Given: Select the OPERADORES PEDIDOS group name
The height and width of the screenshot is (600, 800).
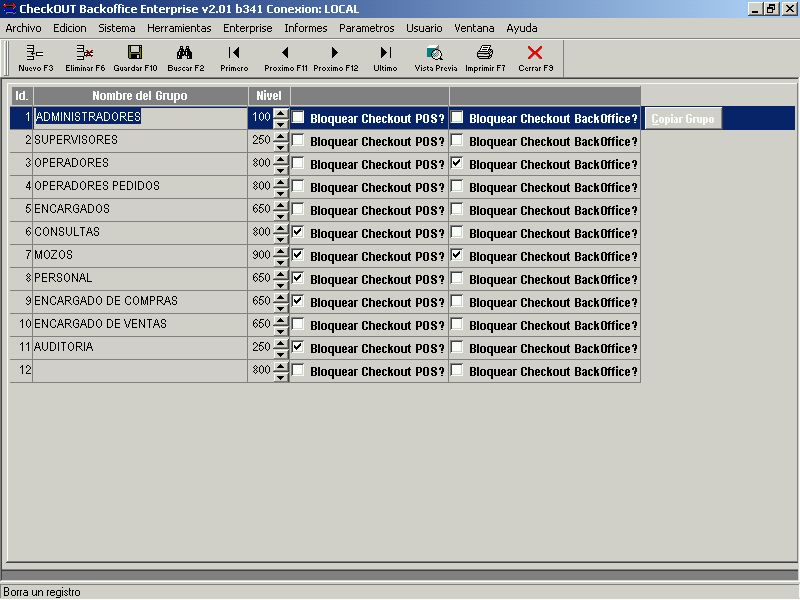Looking at the screenshot, I should pyautogui.click(x=140, y=186).
